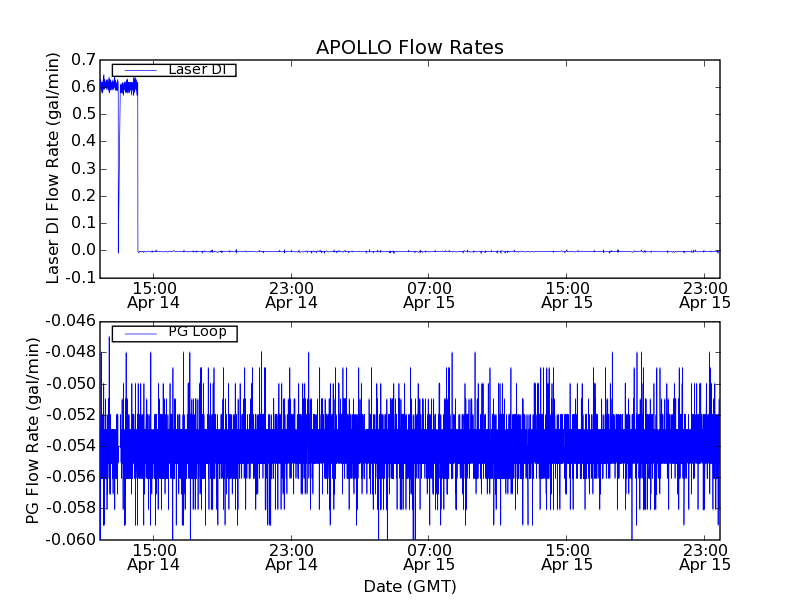Click the 0.0 tick label on top plot
Viewport: 800px width, 600px height.
[x=84, y=250]
